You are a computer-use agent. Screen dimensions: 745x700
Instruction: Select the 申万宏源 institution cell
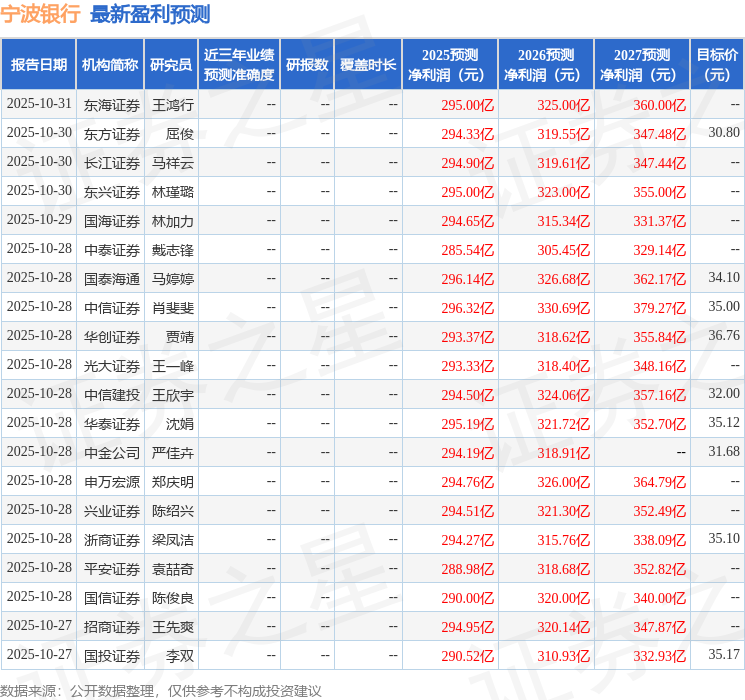point(112,482)
